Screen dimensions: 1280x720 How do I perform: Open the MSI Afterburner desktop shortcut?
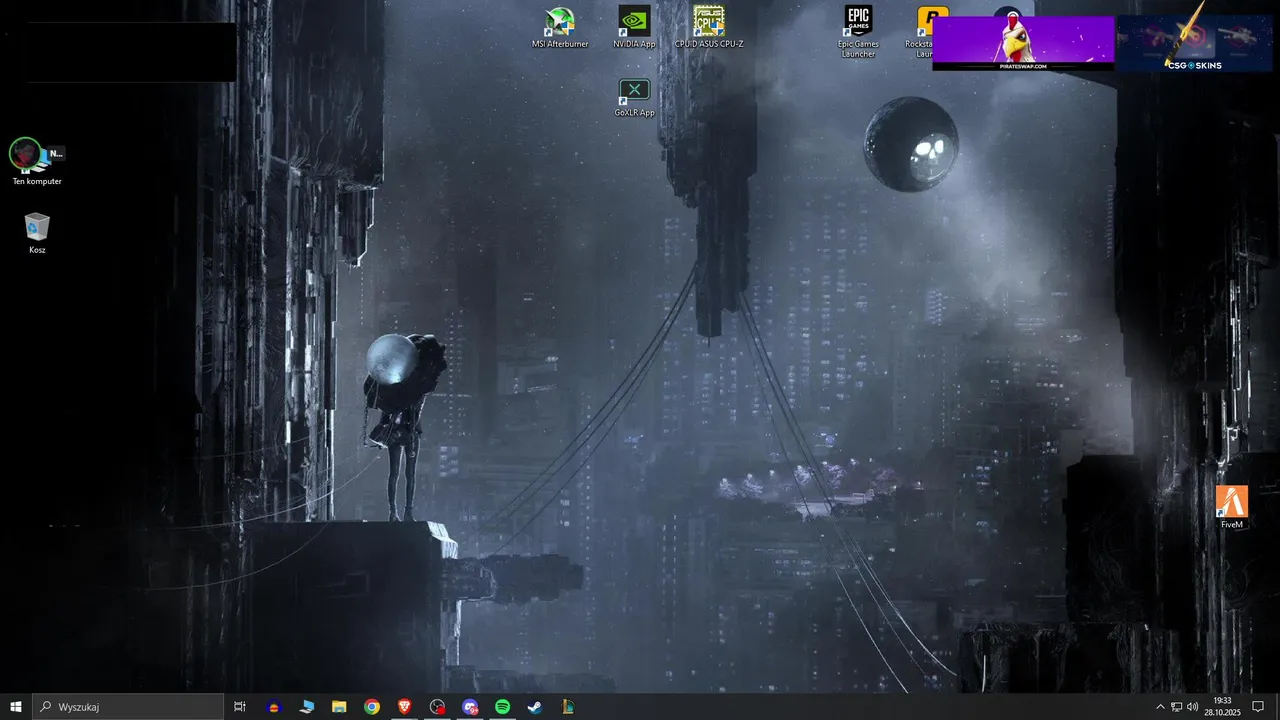click(560, 28)
